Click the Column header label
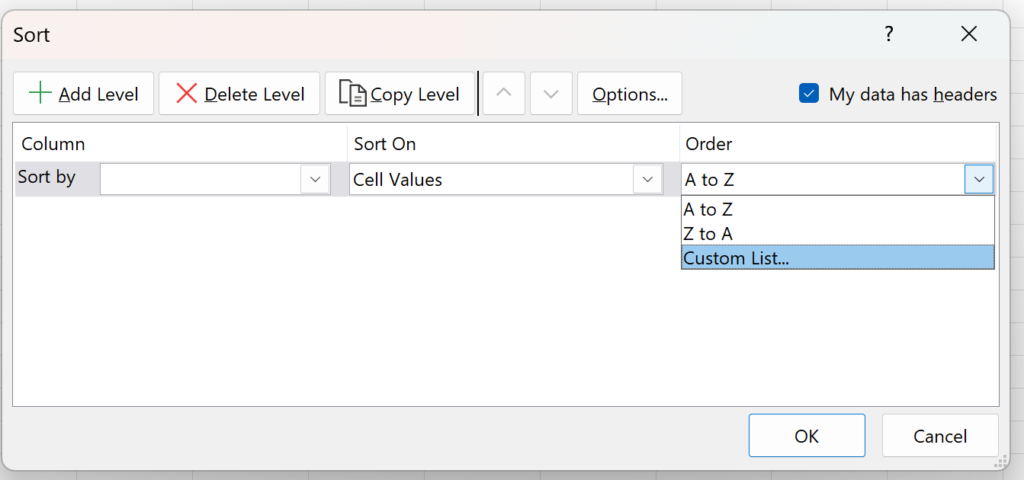This screenshot has height=480, width=1024. 54,144
